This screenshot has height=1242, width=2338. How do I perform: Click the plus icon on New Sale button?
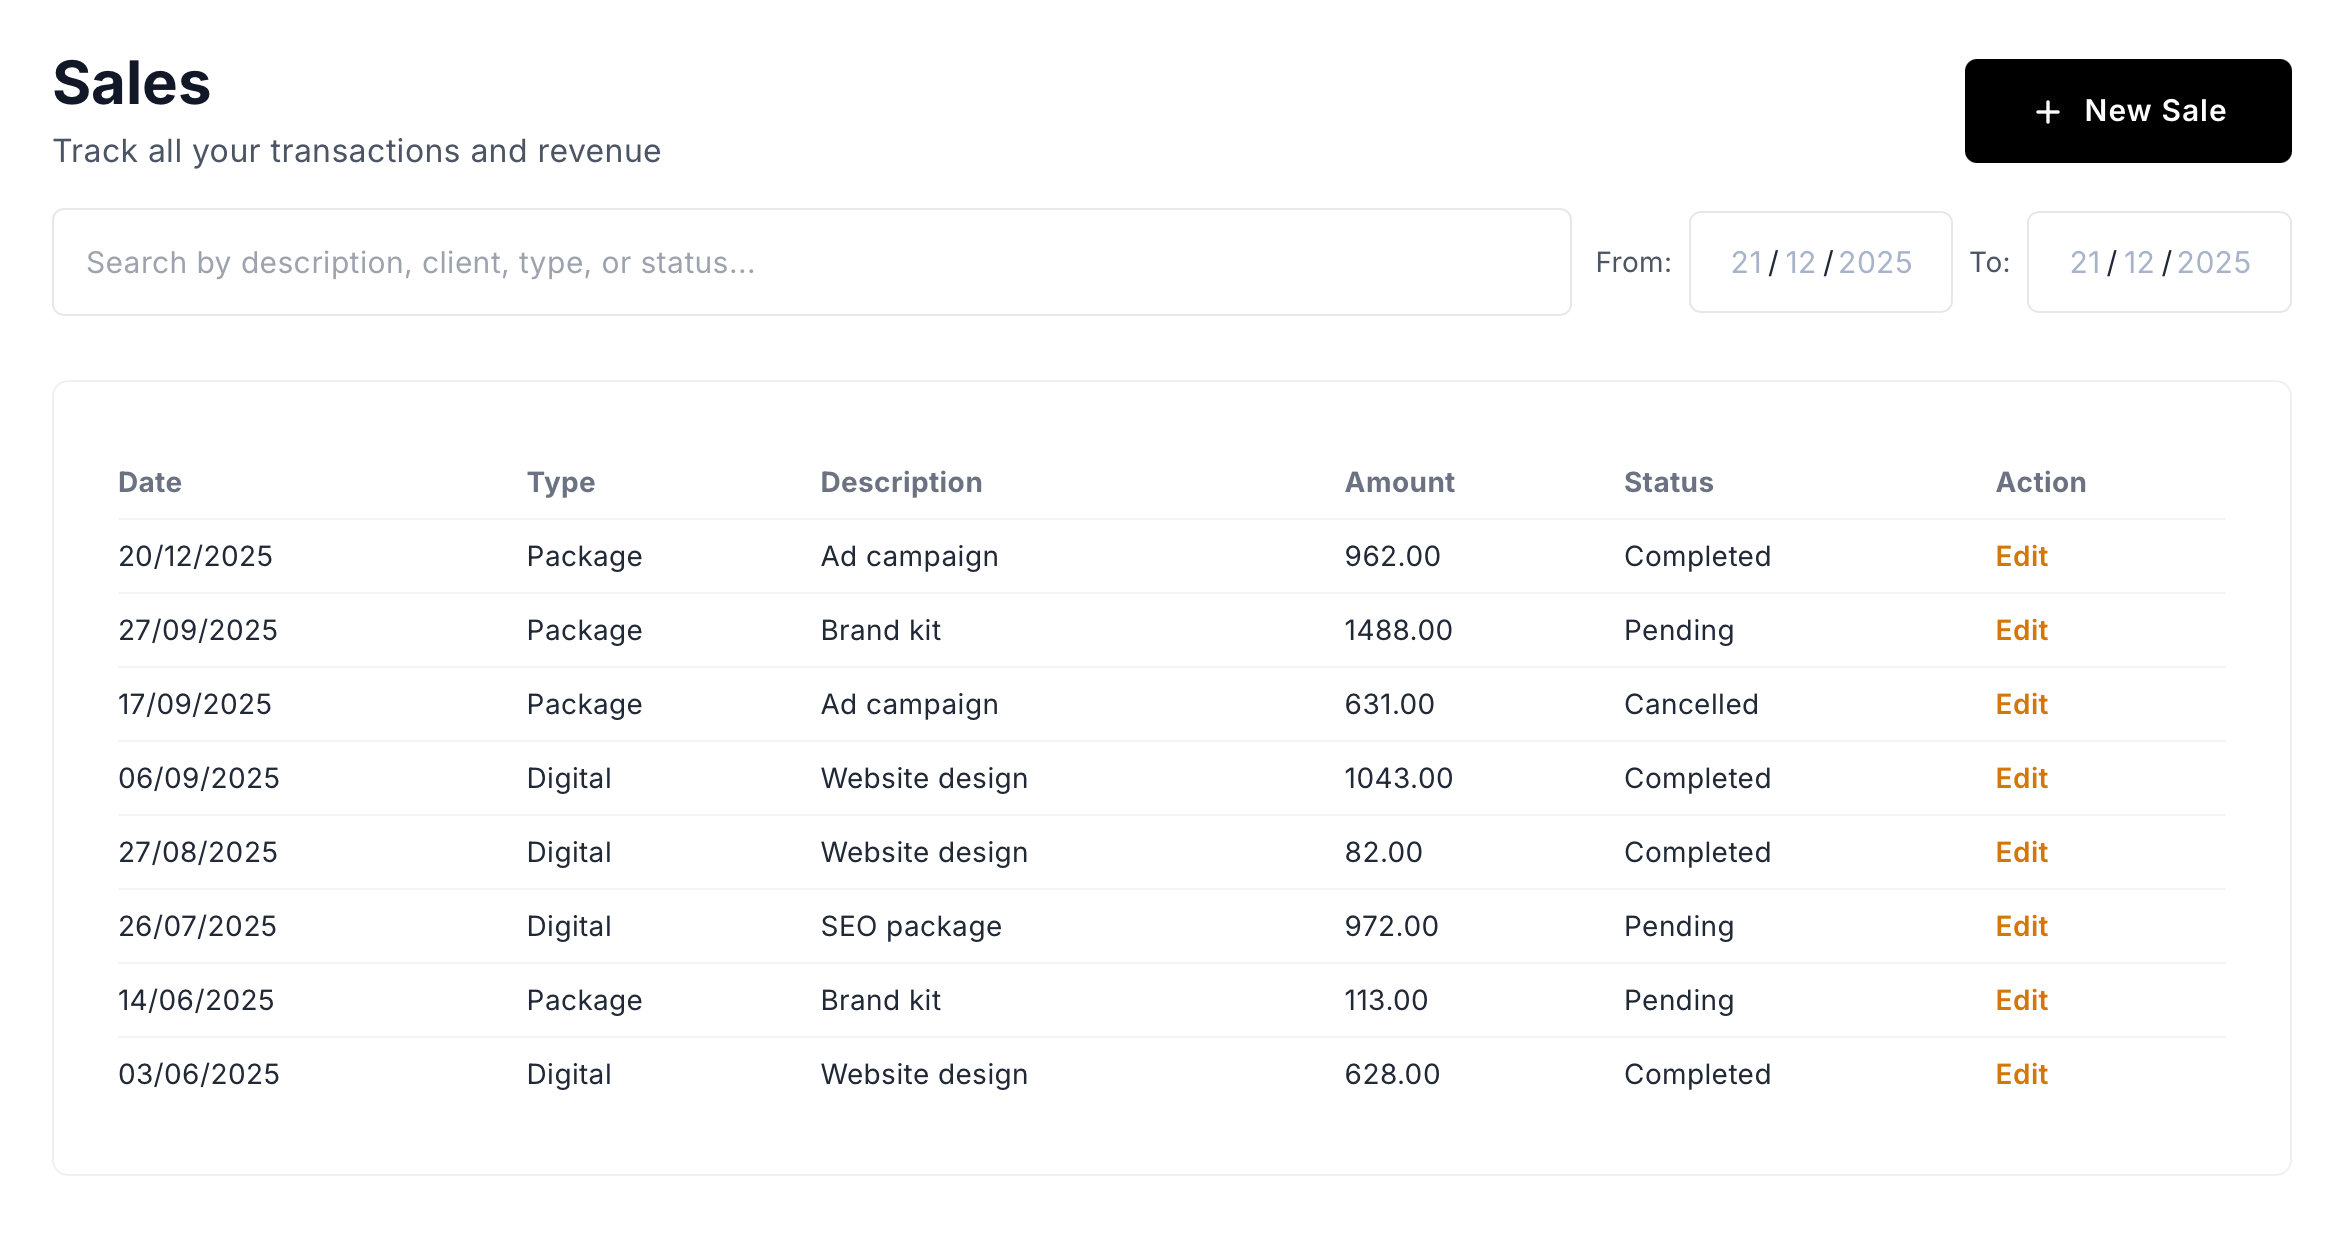coord(2048,111)
